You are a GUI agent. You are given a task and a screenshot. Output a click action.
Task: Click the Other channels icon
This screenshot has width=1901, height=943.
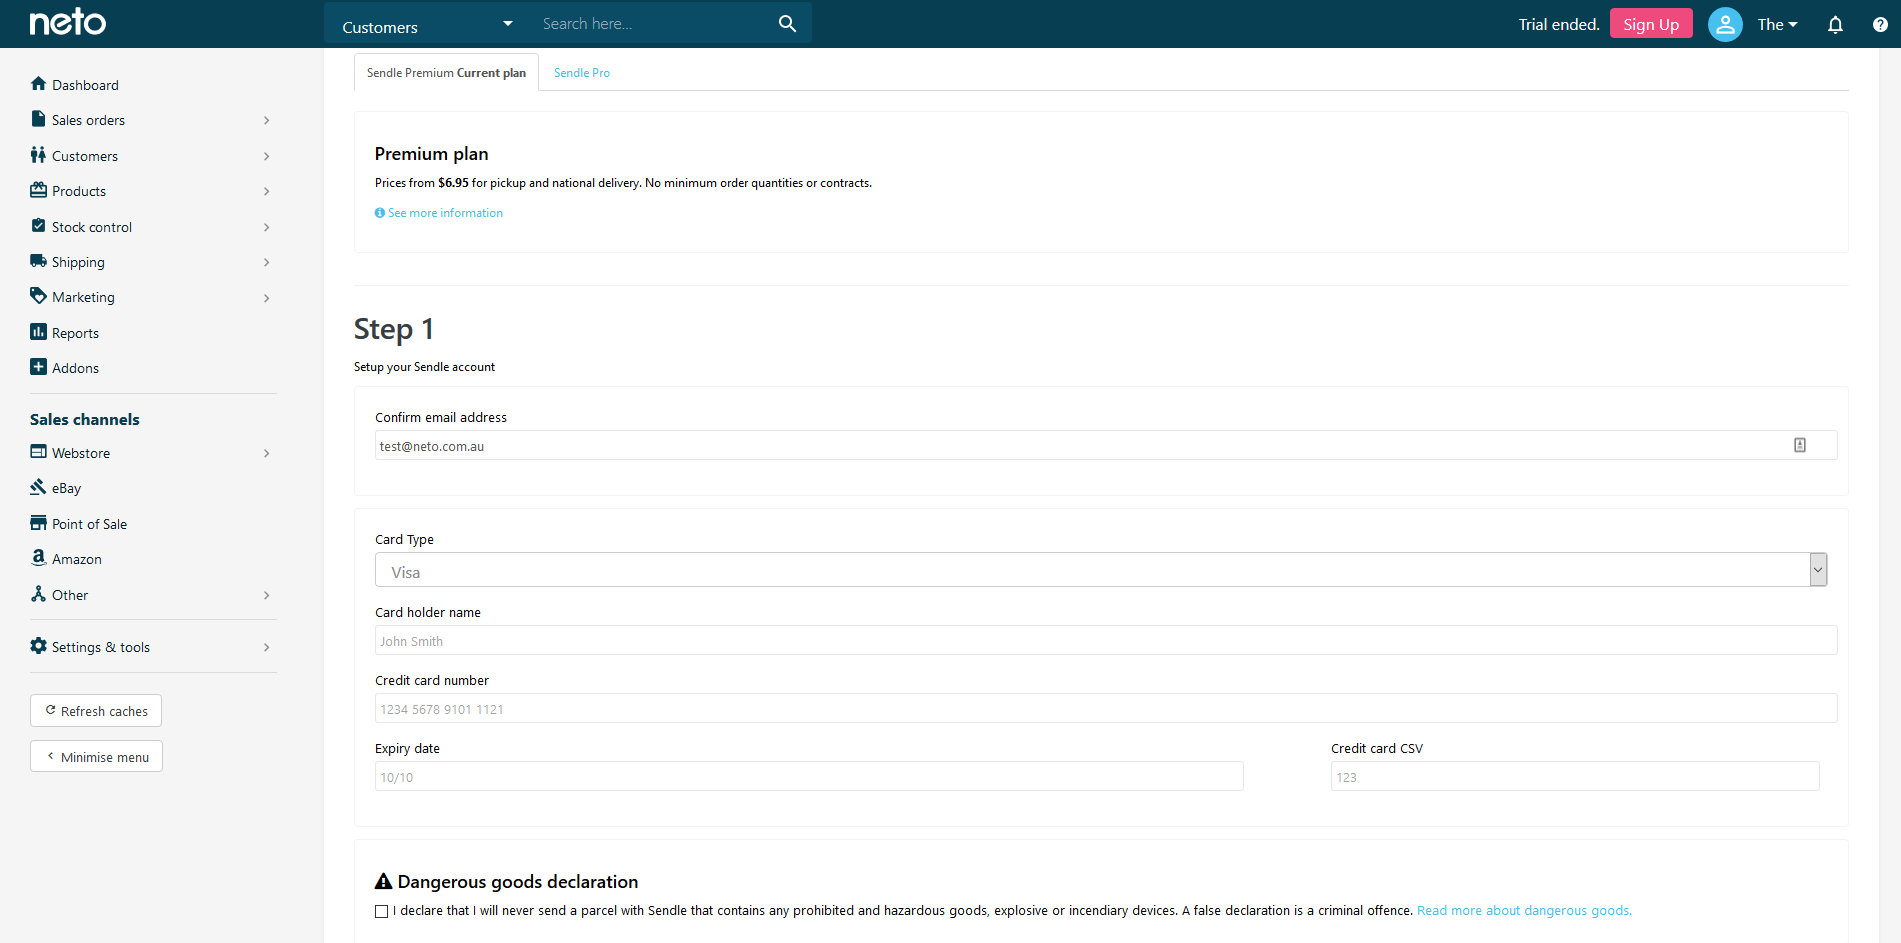point(38,594)
